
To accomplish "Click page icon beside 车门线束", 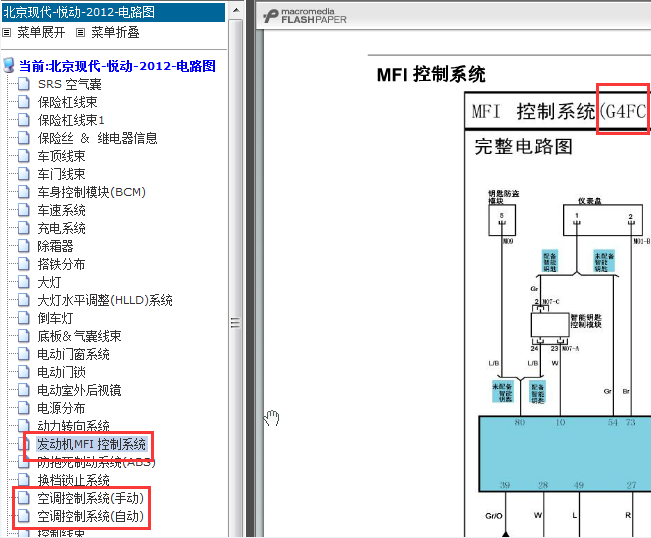I will pos(24,174).
